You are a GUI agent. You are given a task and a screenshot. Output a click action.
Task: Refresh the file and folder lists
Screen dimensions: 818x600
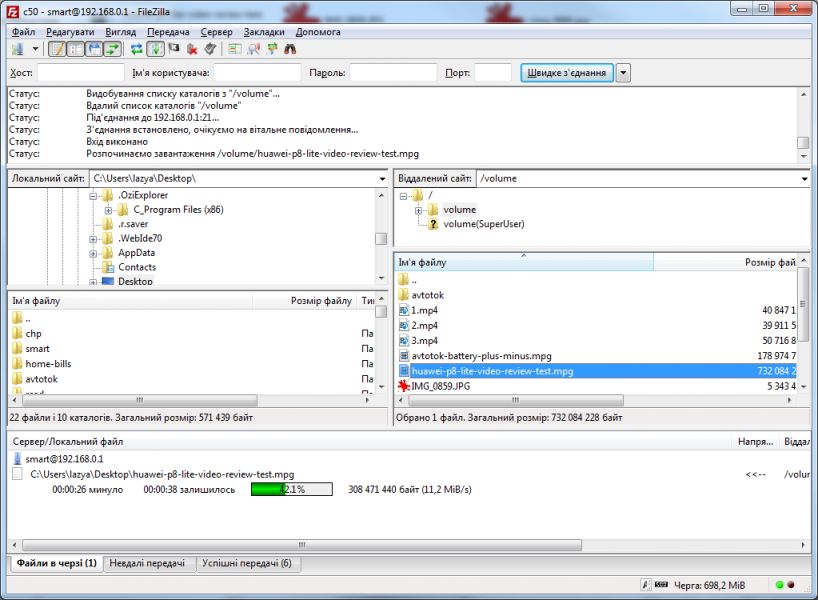click(137, 49)
